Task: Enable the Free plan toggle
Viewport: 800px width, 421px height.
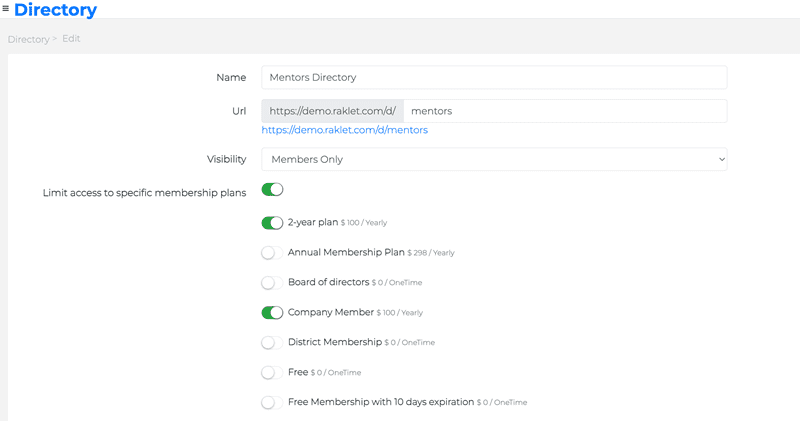Action: [272, 372]
